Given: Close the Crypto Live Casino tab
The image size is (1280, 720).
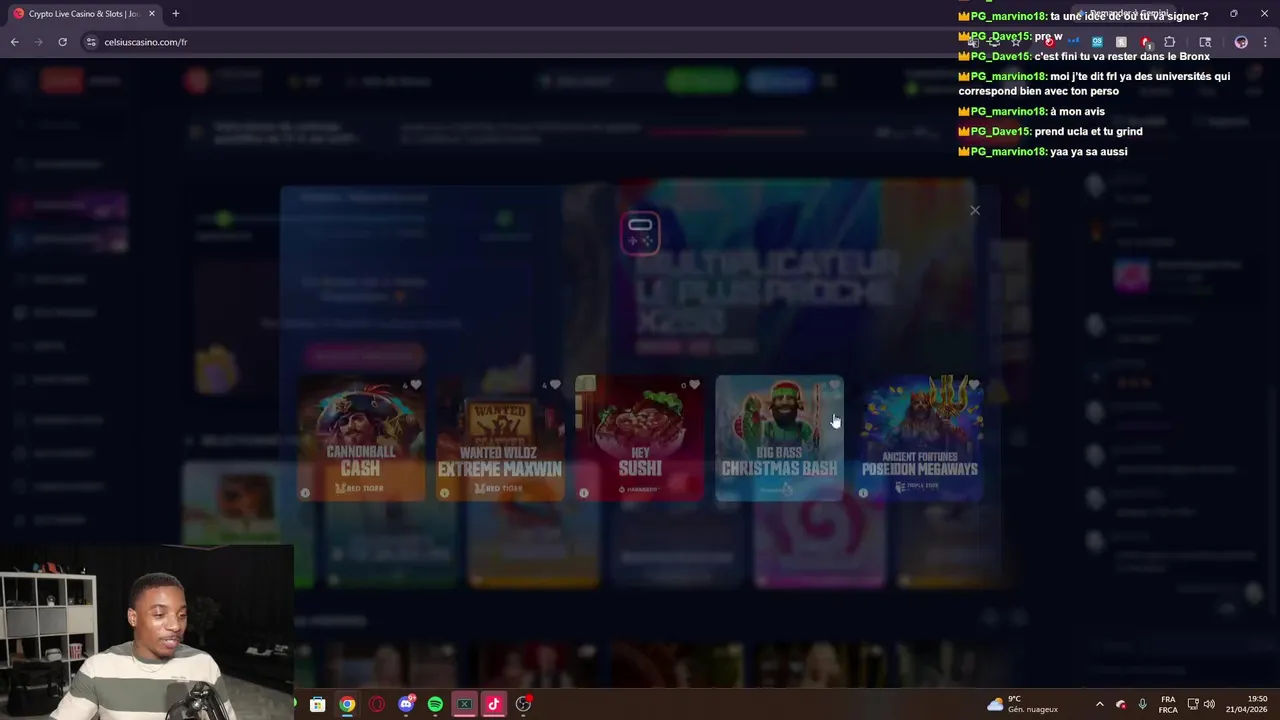Looking at the screenshot, I should click(x=152, y=14).
